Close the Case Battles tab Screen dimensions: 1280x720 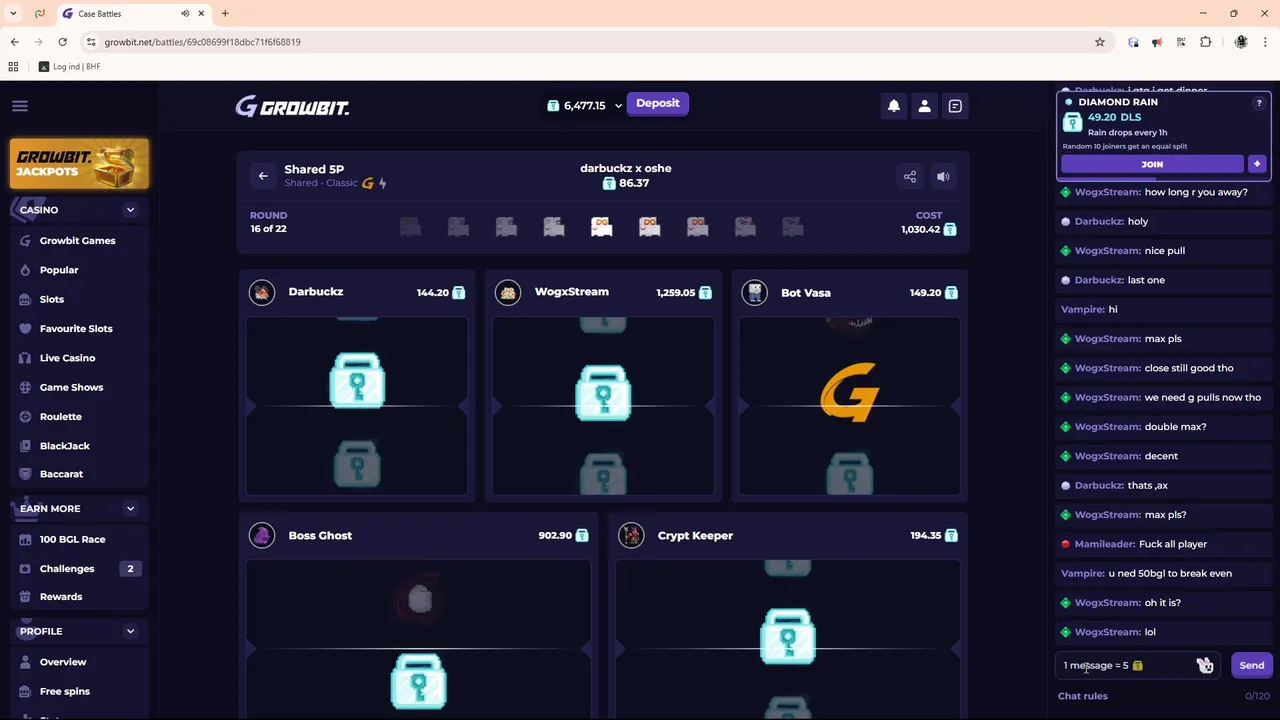coord(201,14)
